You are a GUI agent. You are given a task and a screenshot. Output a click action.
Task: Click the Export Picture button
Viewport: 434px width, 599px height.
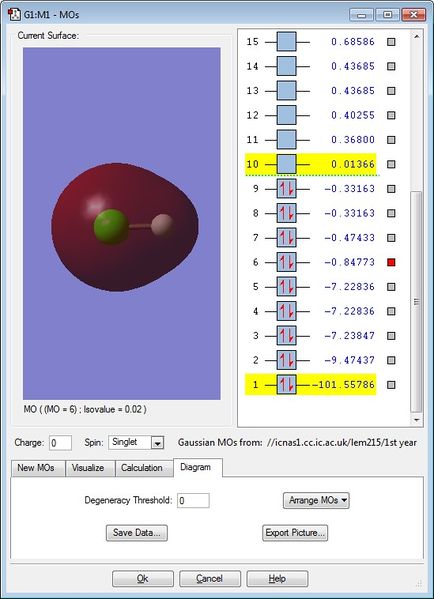point(295,533)
